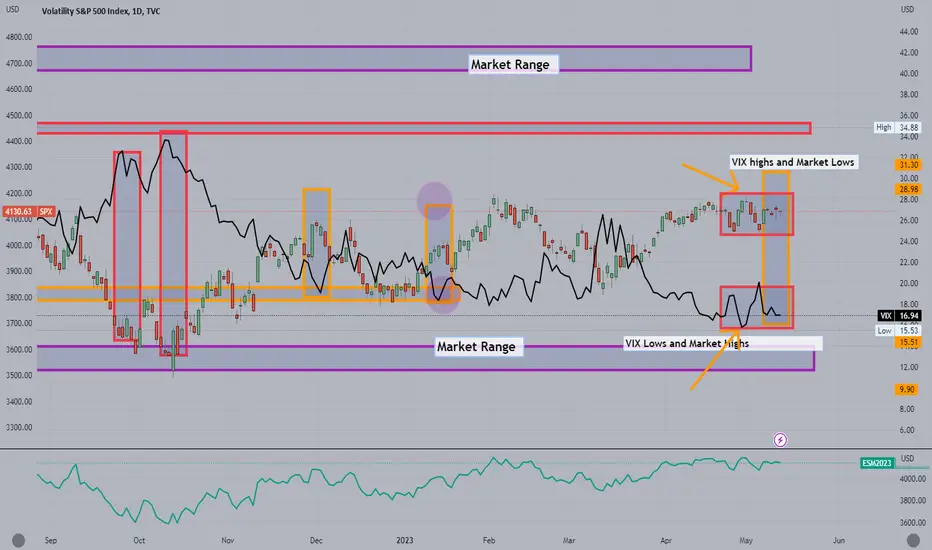This screenshot has height=550, width=932.
Task: Open the USD currency label above the 4800.00 scale
Action: click(12, 9)
